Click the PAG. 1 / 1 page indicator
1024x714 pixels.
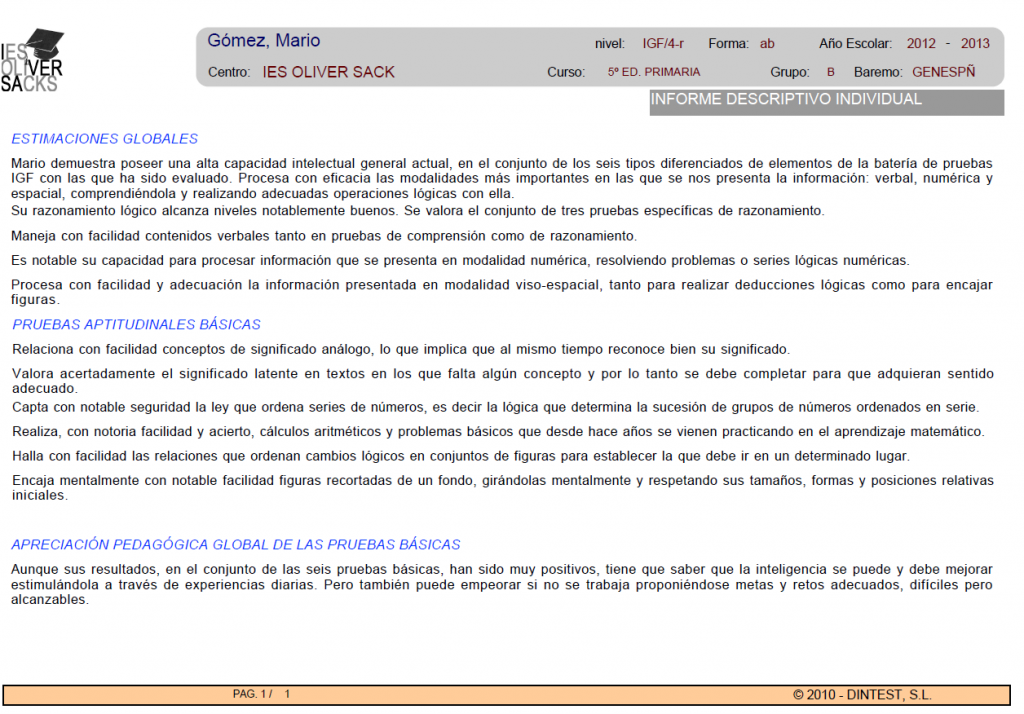261,694
